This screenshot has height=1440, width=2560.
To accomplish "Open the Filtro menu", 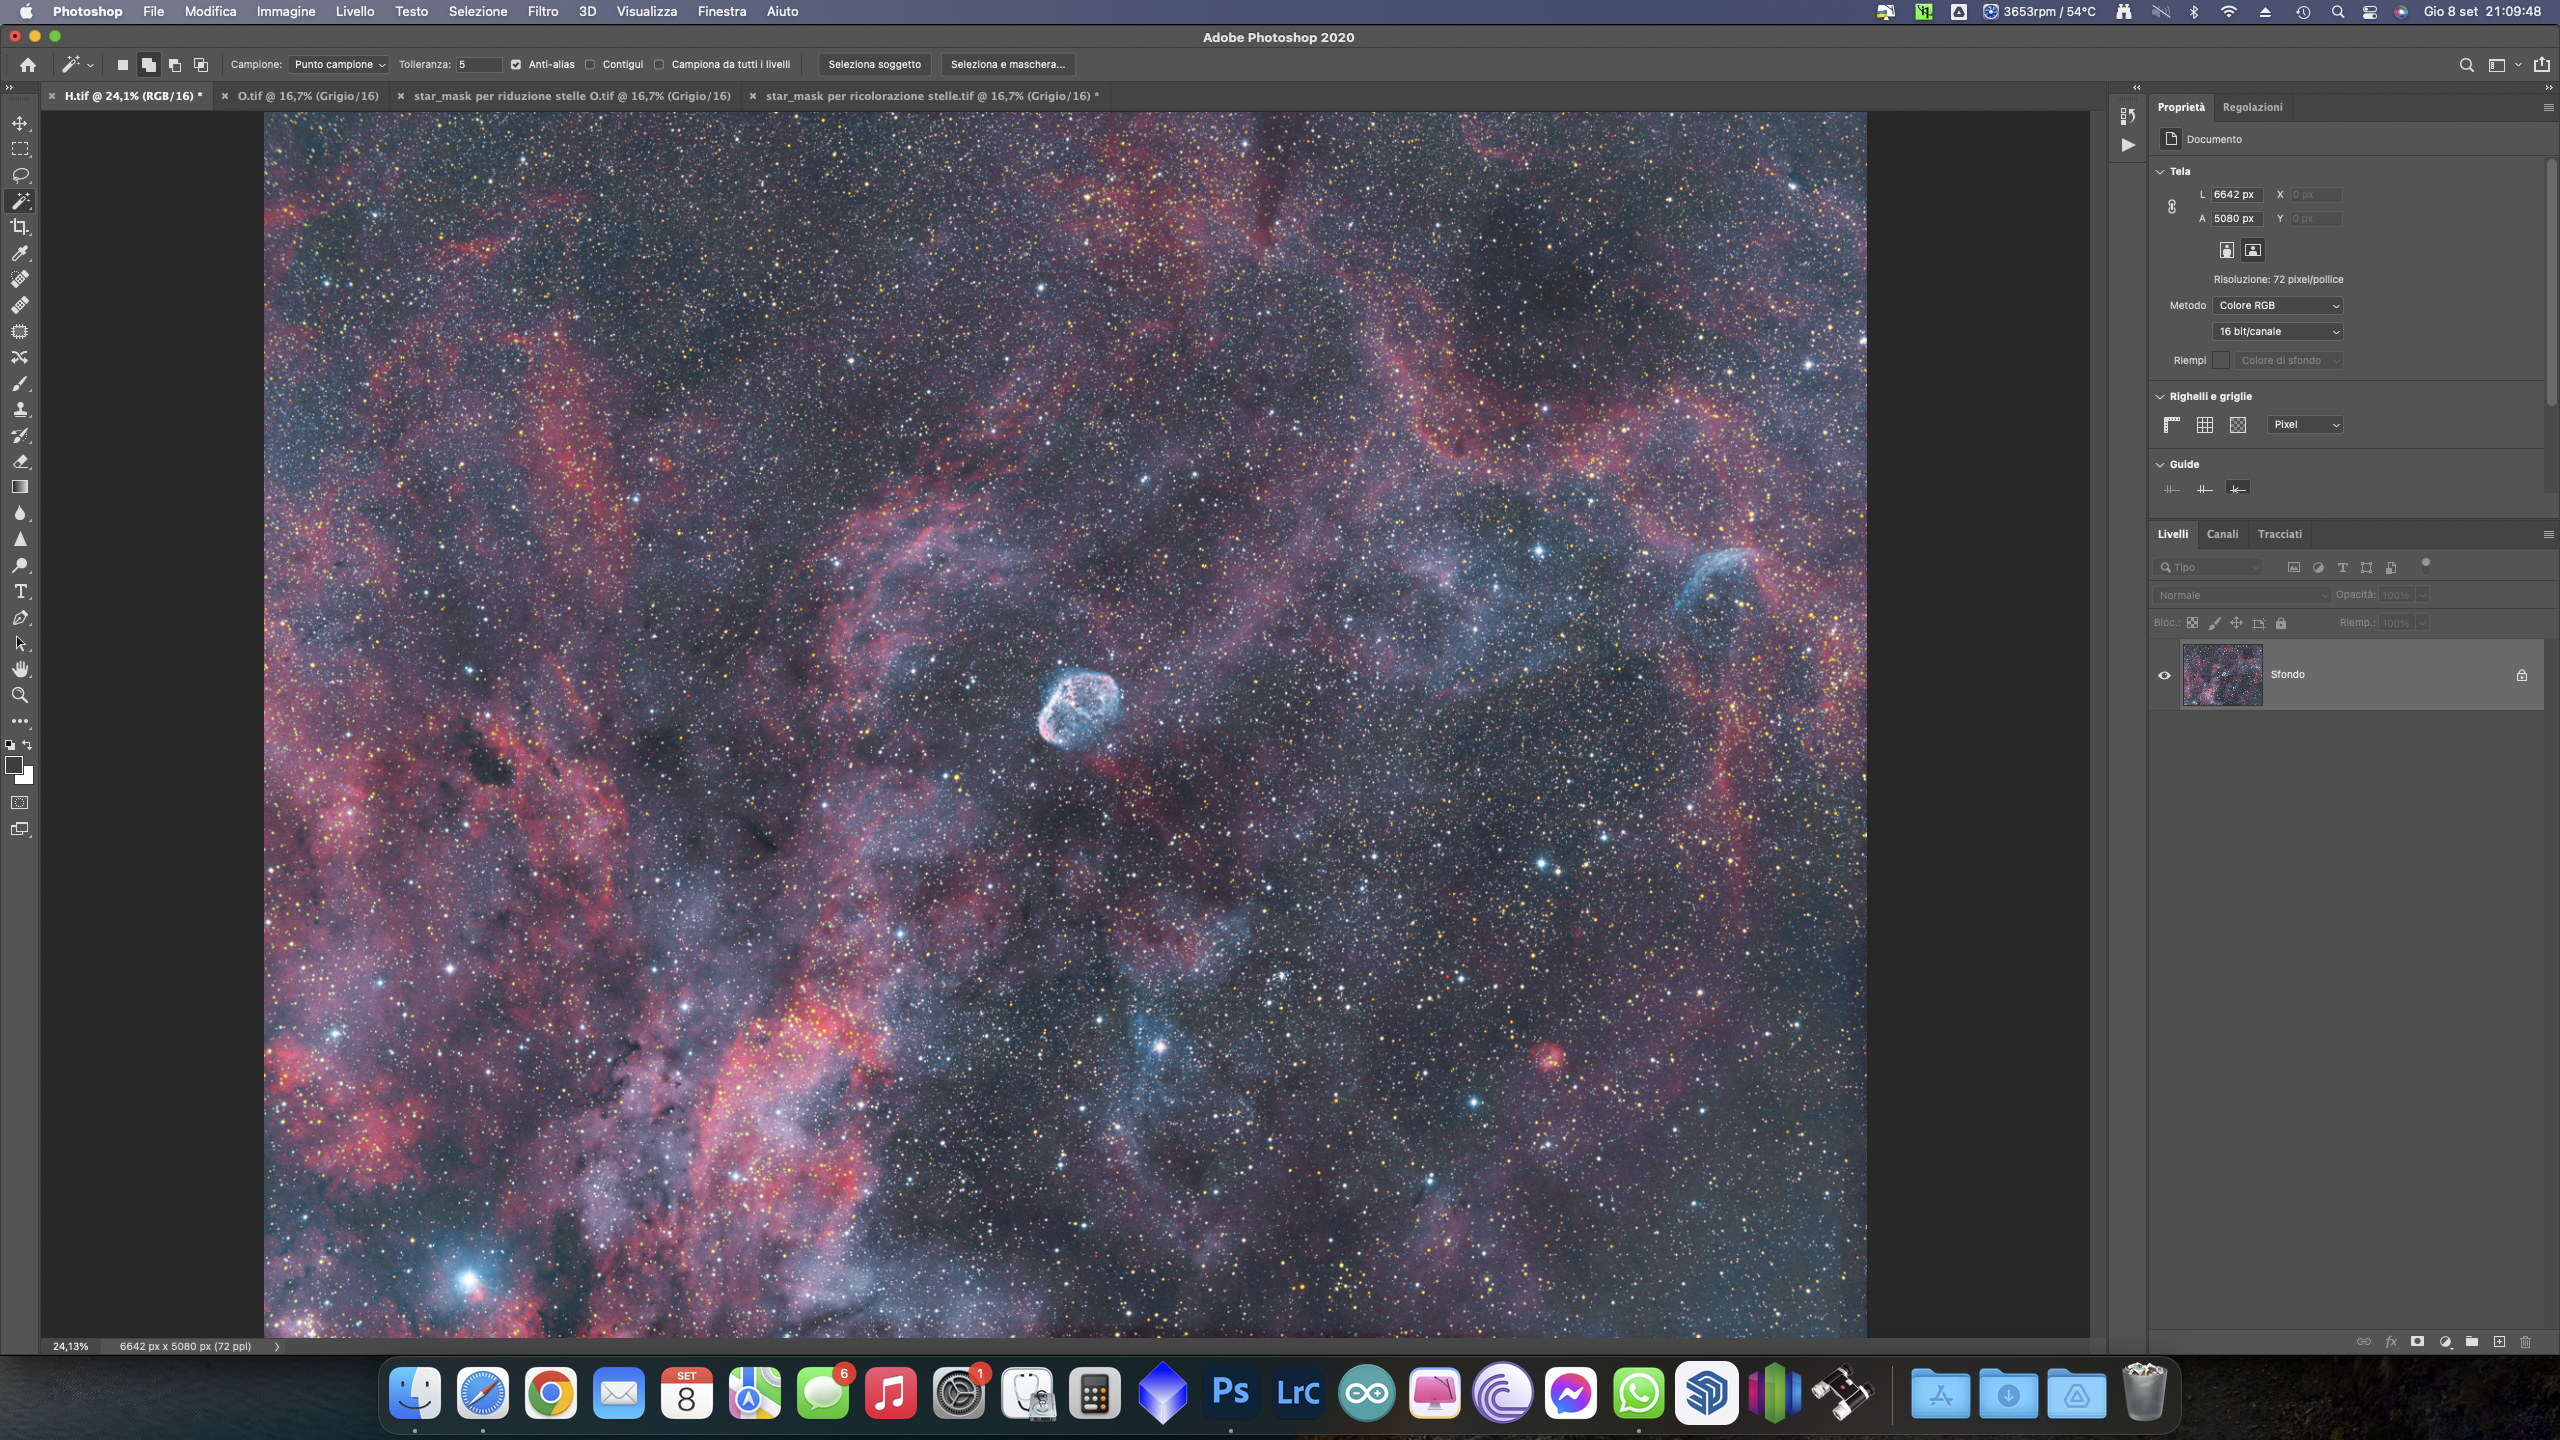I will click(x=542, y=12).
